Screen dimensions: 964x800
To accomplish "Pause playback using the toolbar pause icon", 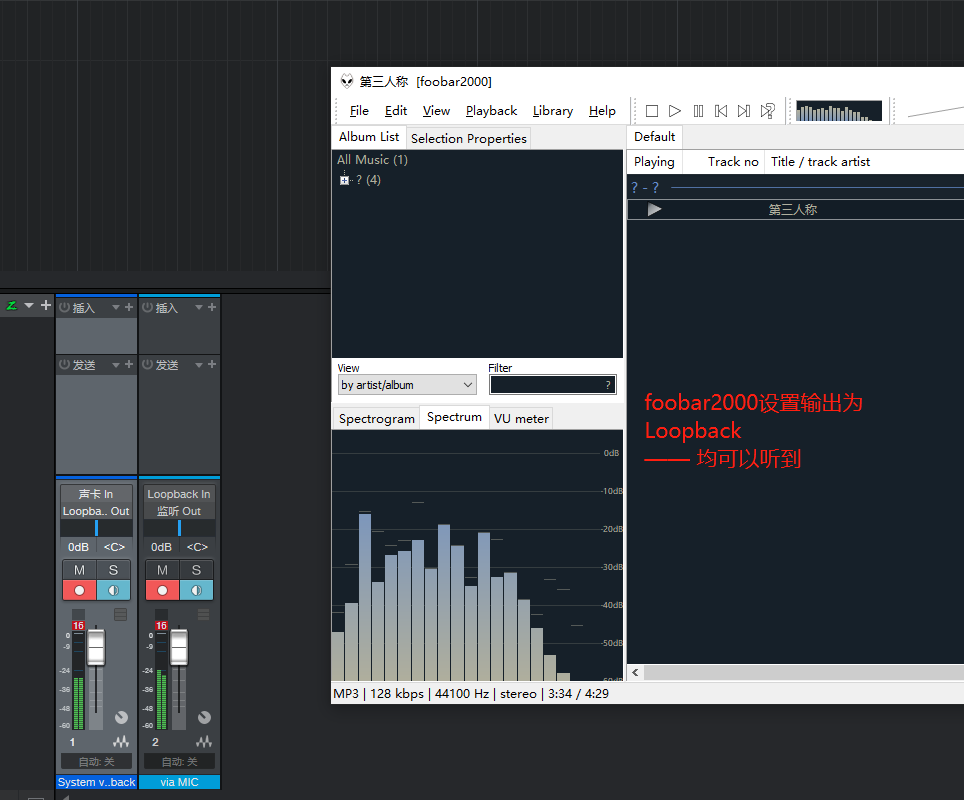I will click(698, 111).
